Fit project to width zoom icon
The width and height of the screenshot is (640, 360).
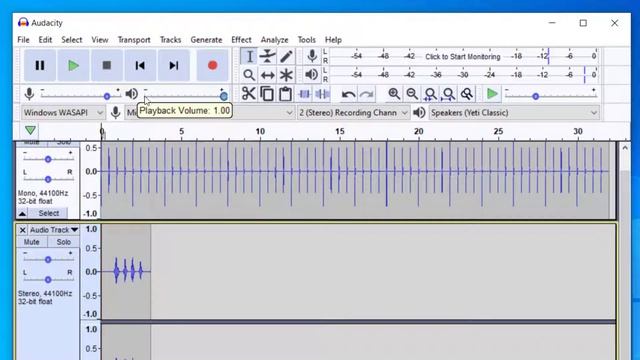pos(449,94)
